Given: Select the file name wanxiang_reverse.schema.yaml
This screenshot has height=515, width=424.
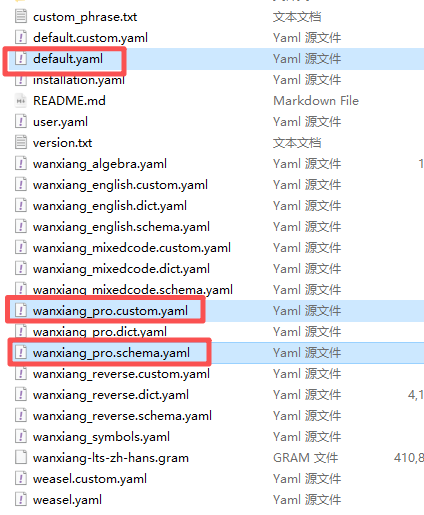Looking at the screenshot, I should [x=122, y=416].
